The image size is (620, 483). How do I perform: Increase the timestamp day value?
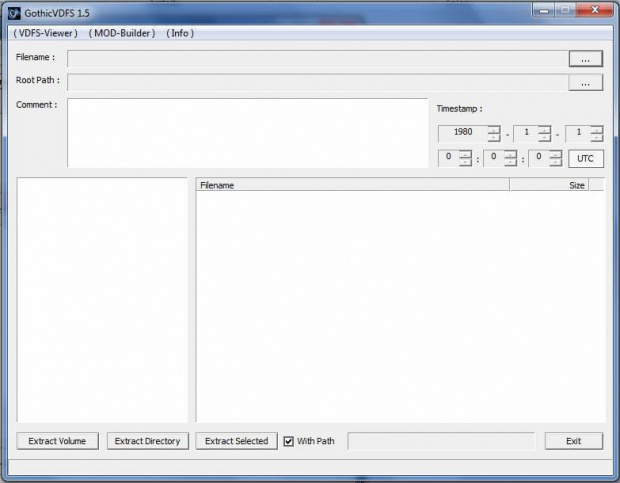tap(596, 130)
